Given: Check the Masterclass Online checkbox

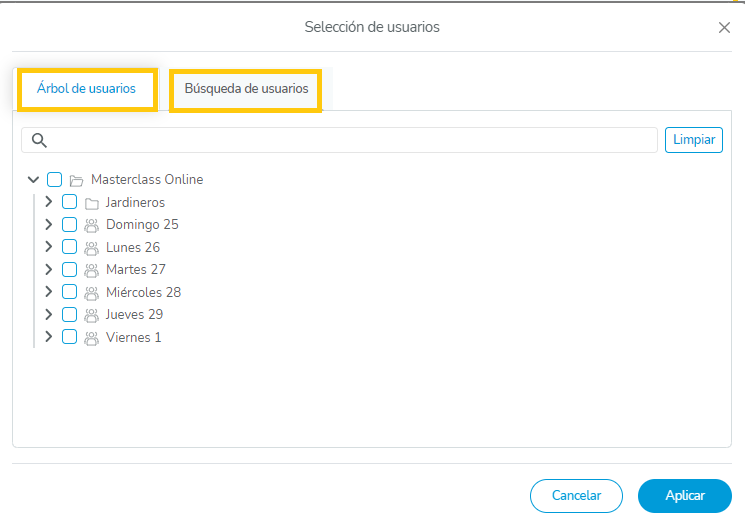Looking at the screenshot, I should [x=55, y=180].
